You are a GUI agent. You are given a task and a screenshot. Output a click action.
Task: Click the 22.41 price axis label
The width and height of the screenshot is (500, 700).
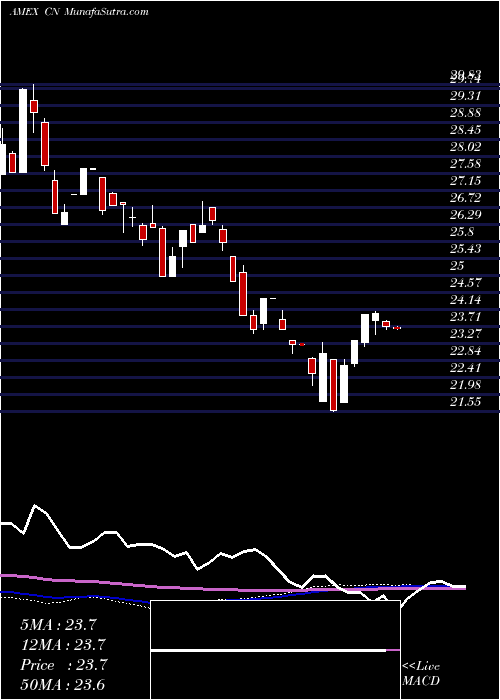point(466,367)
